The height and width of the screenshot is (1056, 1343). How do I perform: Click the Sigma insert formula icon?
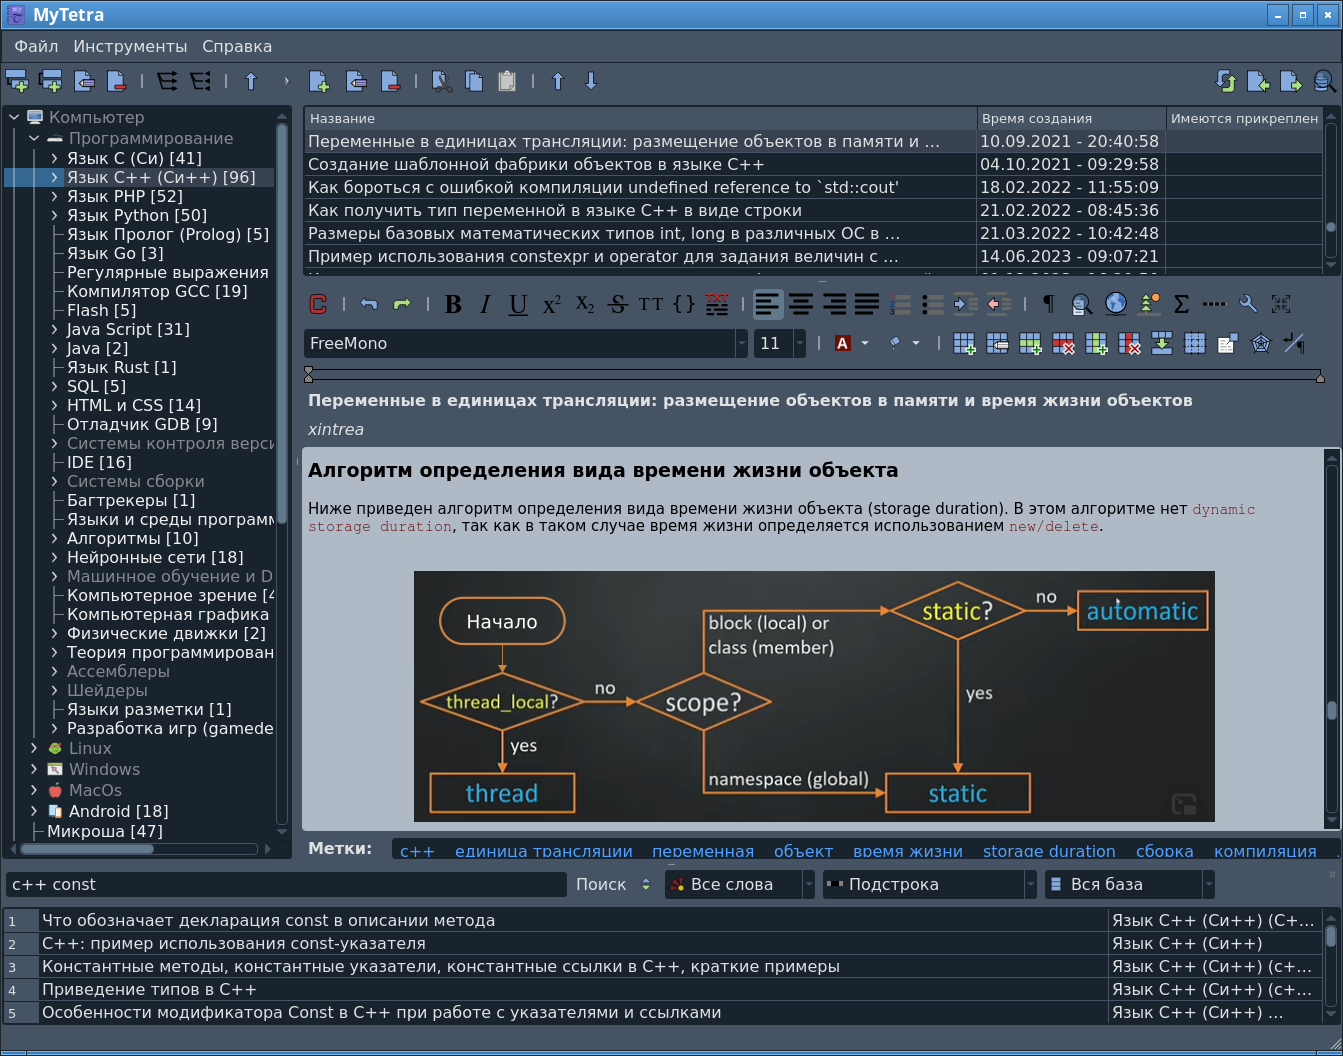pyautogui.click(x=1181, y=304)
